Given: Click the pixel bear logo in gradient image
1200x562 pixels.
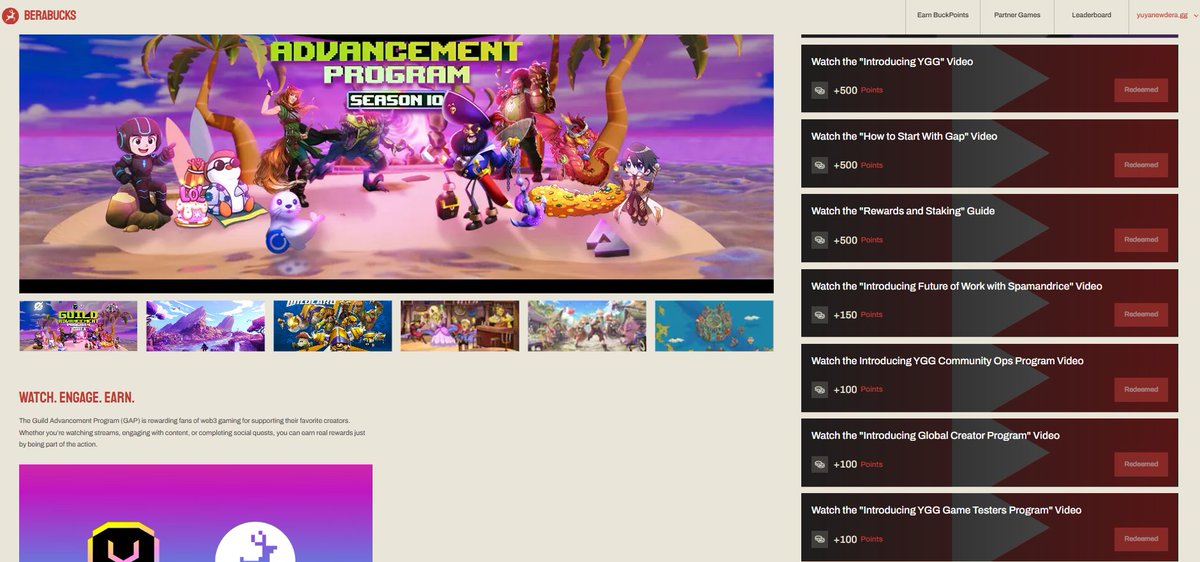Looking at the screenshot, I should pos(256,541).
